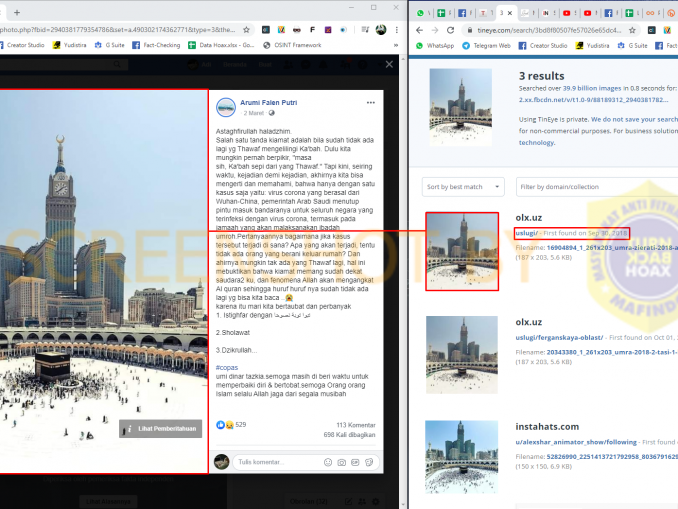Open Yudistira bookmark in right browser
Screen dimensions: 678x509
(592, 45)
